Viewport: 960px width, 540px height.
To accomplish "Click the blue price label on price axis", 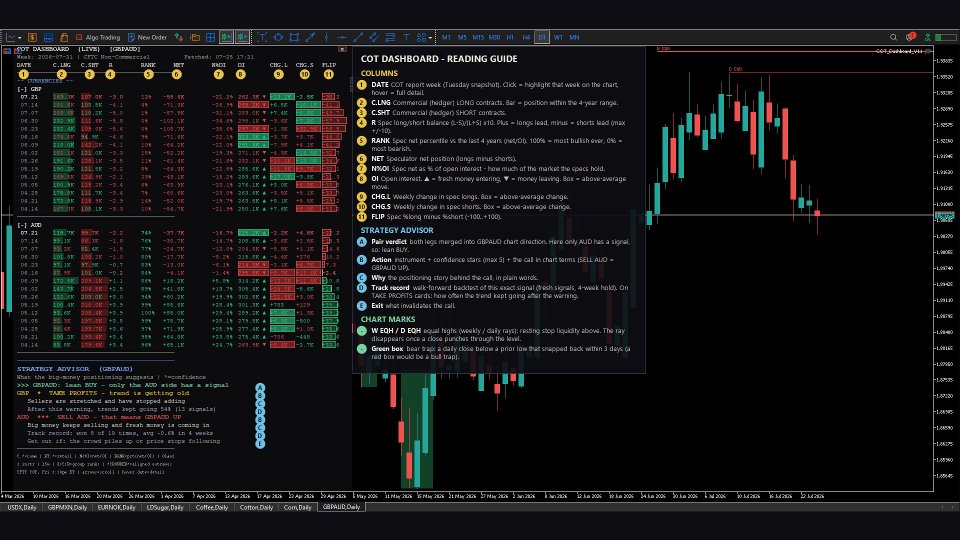I will pyautogui.click(x=945, y=216).
